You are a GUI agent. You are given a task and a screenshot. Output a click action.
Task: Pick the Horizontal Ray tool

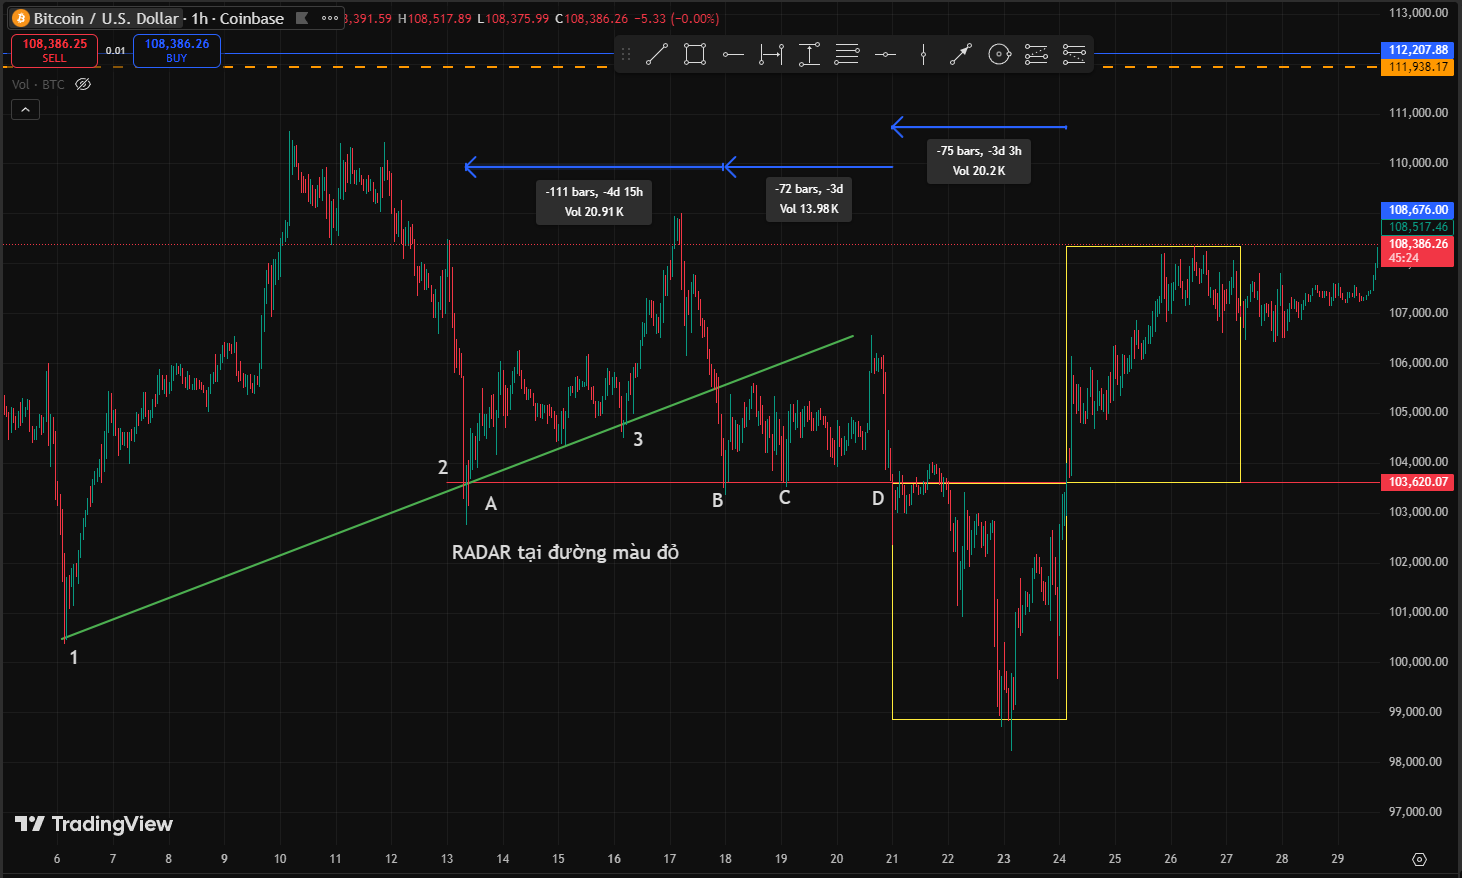(733, 55)
